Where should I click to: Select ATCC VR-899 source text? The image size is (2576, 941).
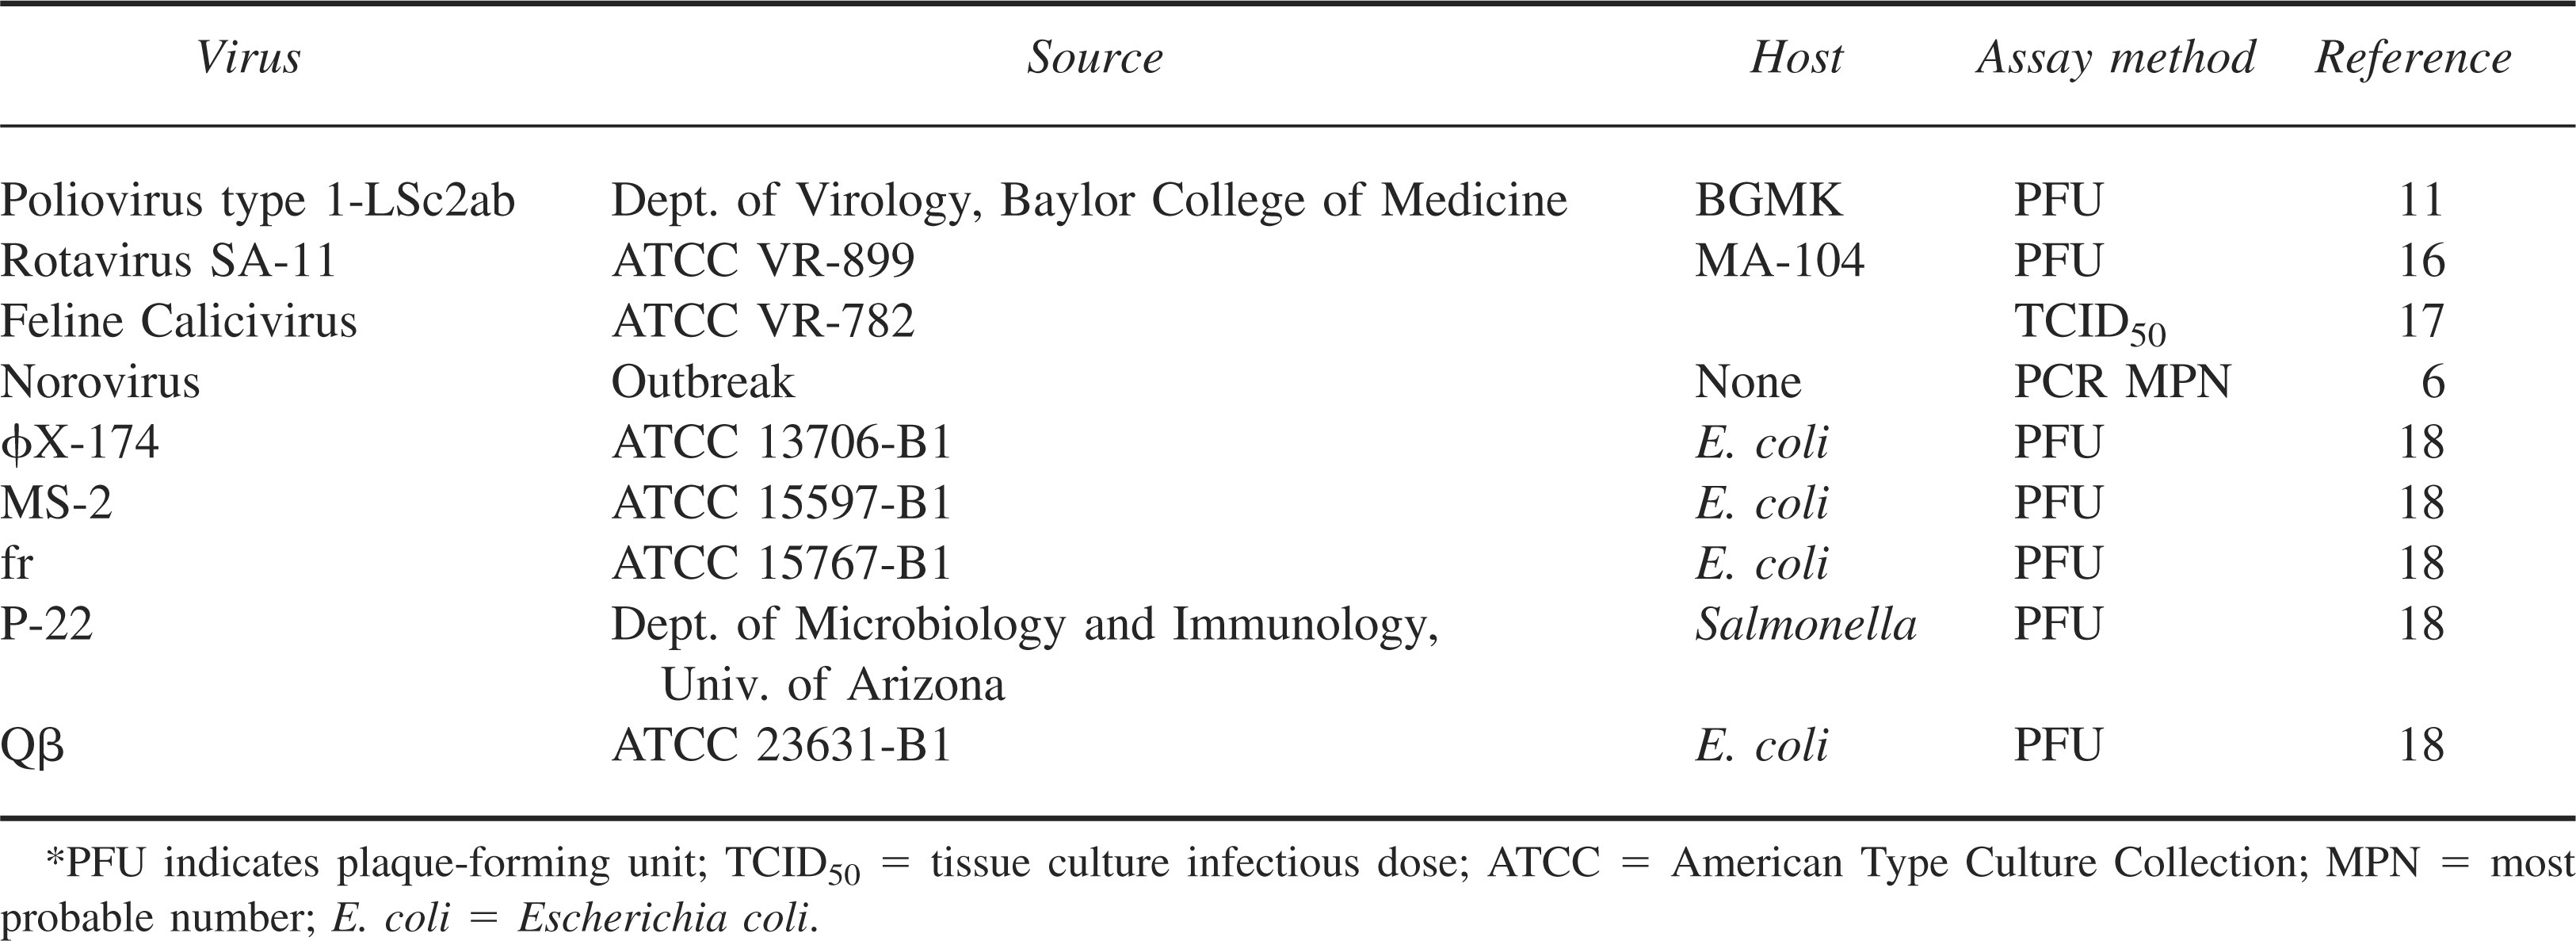(763, 261)
